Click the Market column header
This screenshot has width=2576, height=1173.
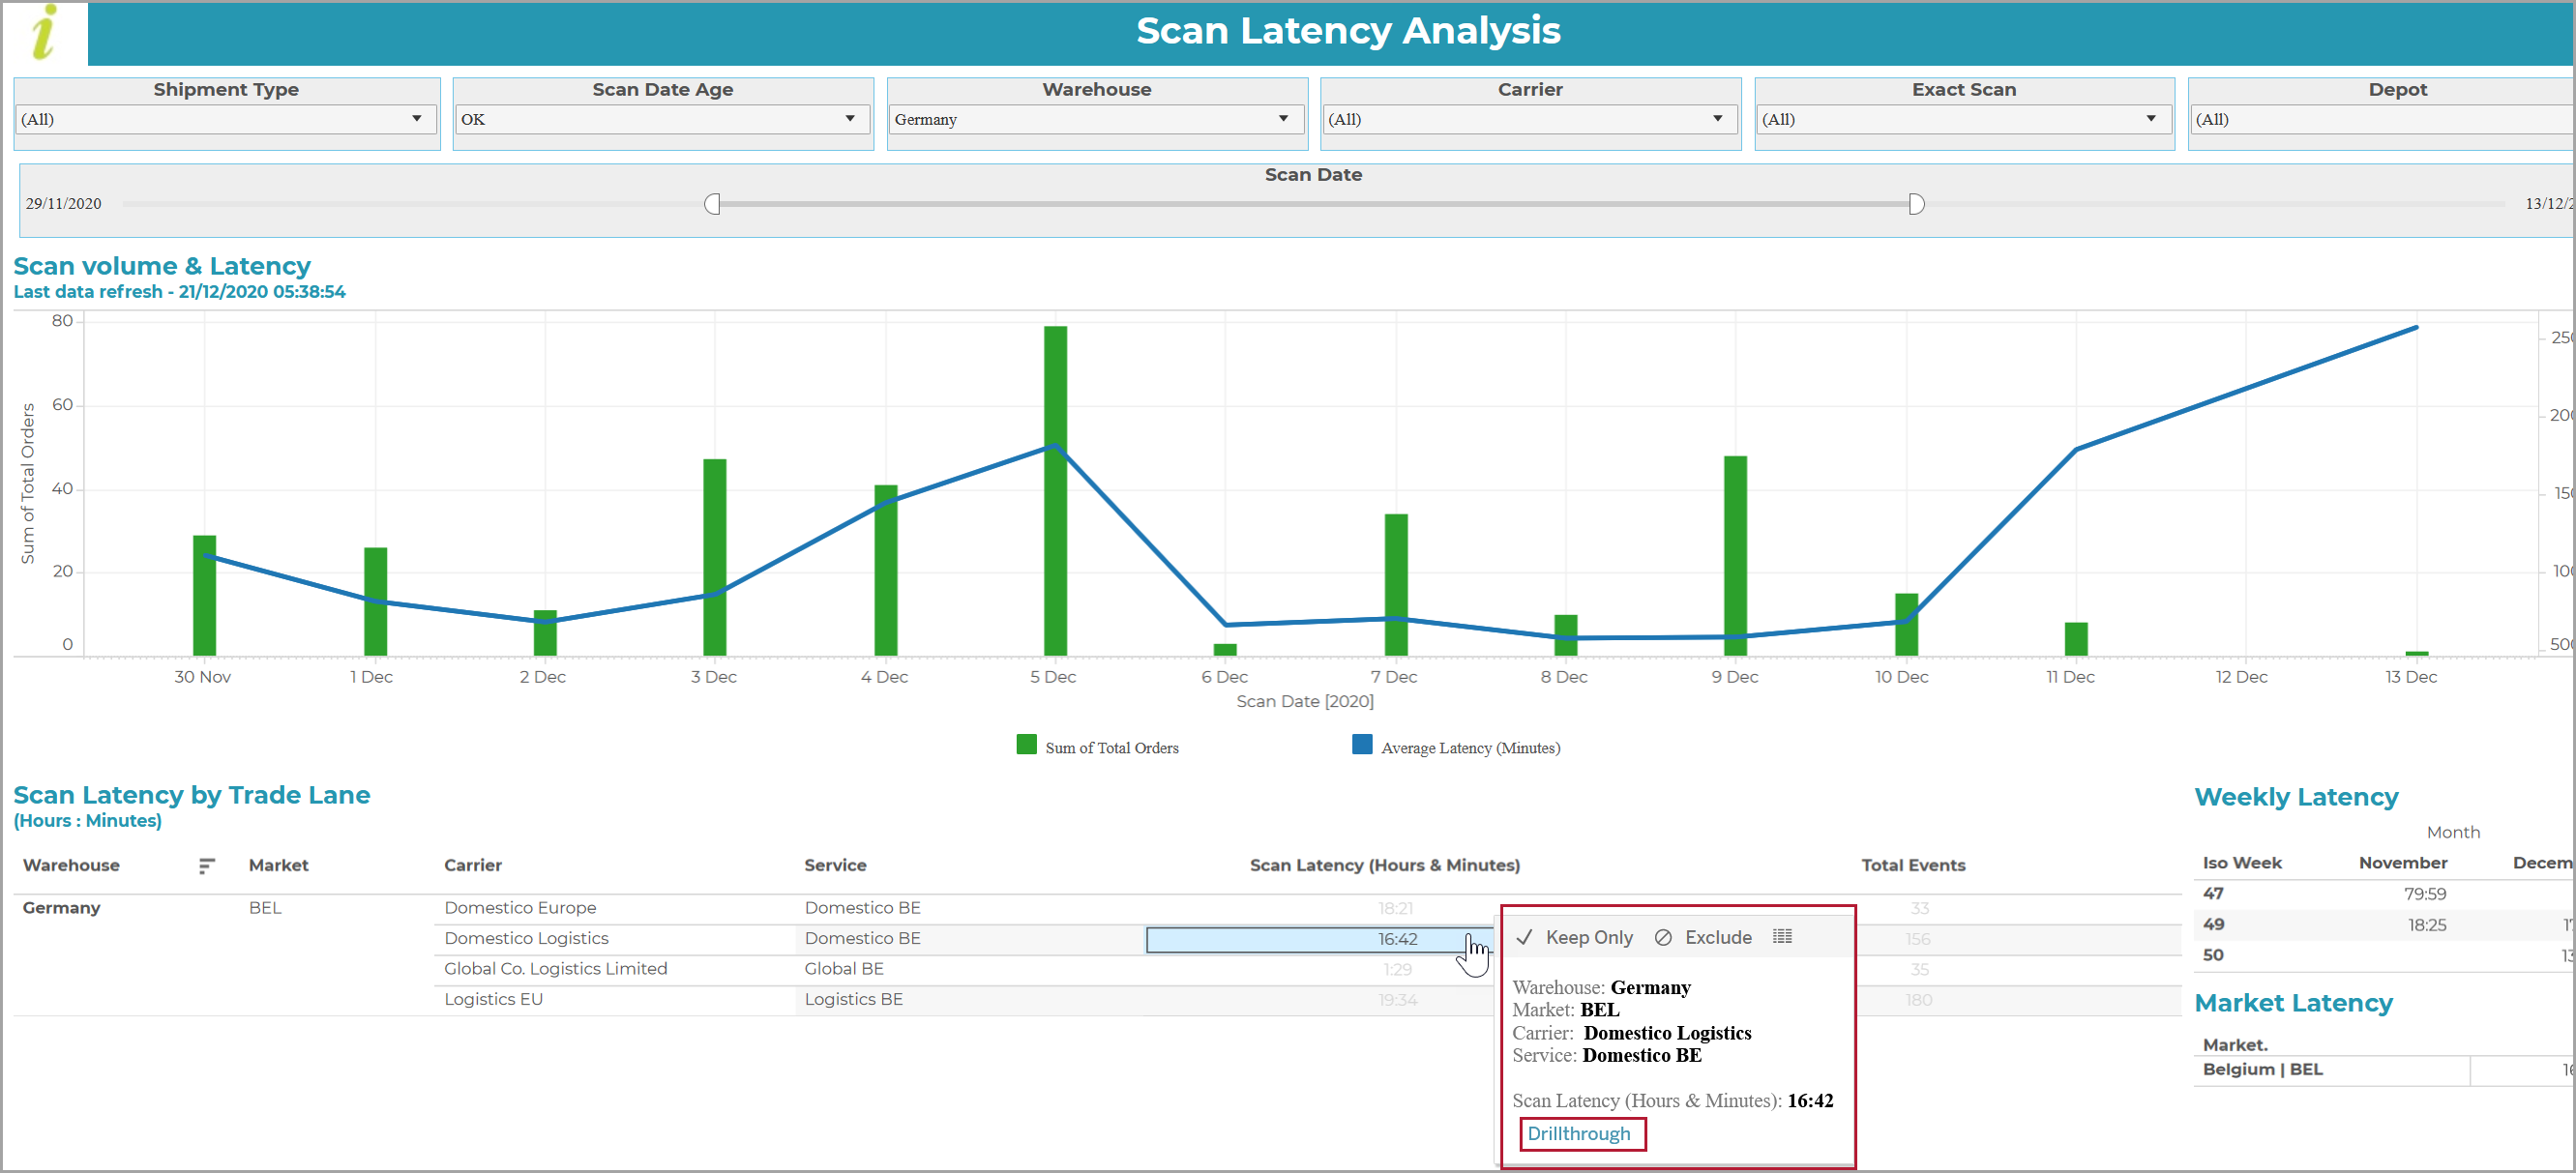coord(278,865)
